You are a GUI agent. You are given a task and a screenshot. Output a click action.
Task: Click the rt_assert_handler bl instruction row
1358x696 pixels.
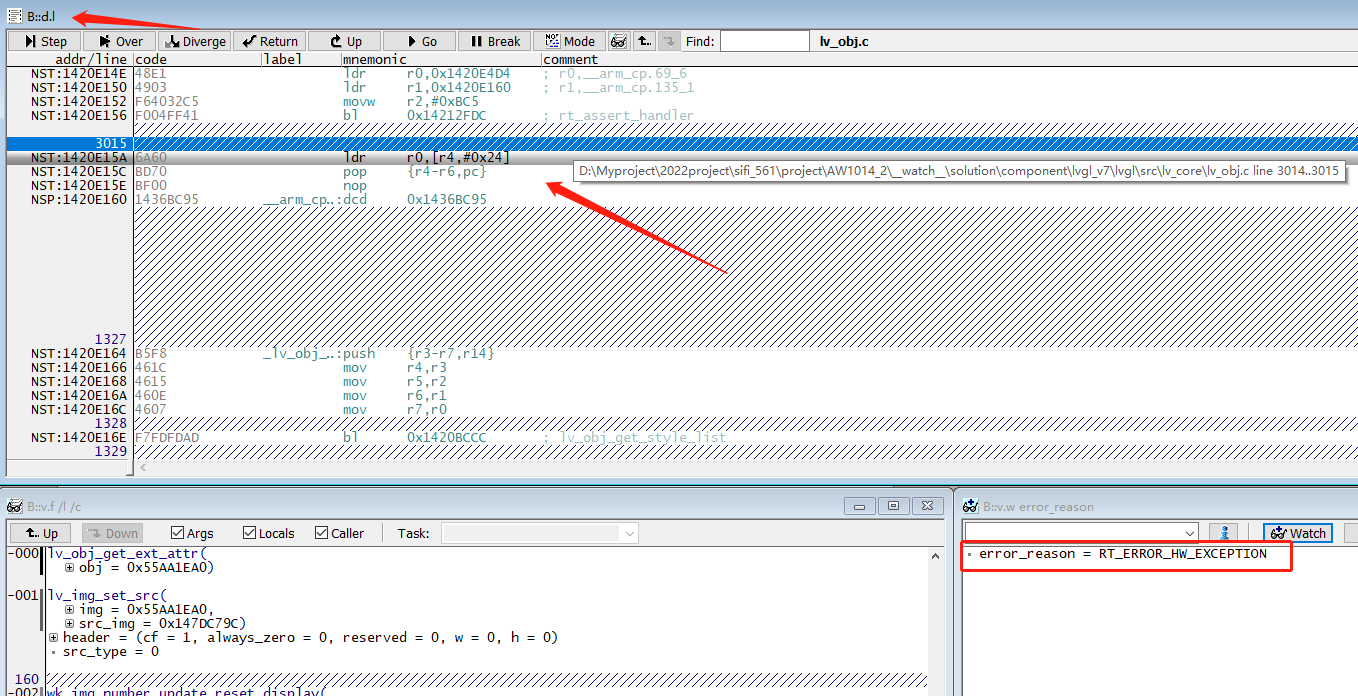pyautogui.click(x=681, y=116)
